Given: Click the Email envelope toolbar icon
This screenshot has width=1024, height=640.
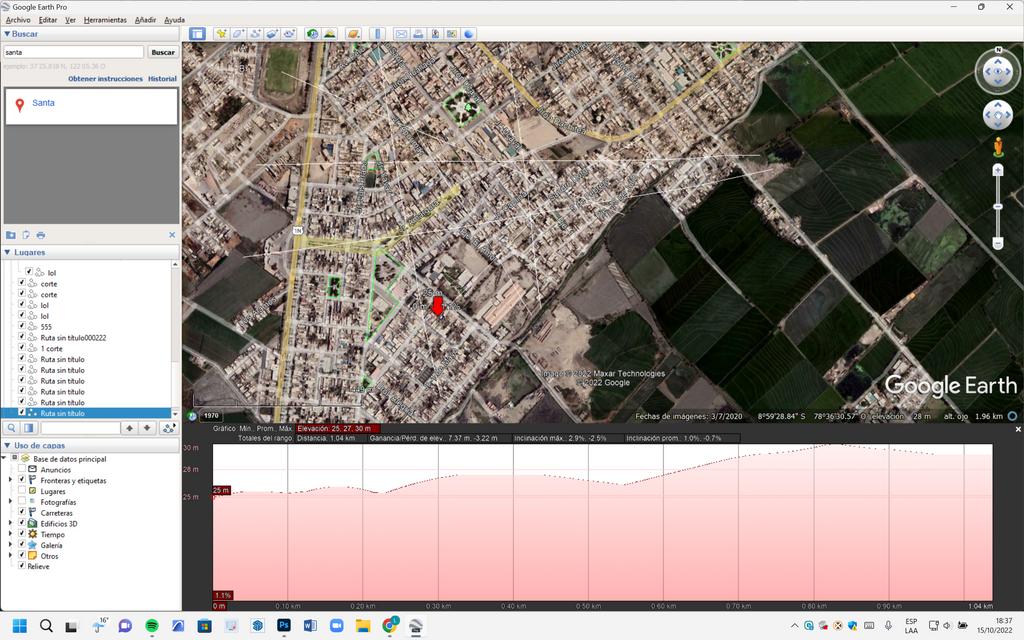Looking at the screenshot, I should (401, 34).
